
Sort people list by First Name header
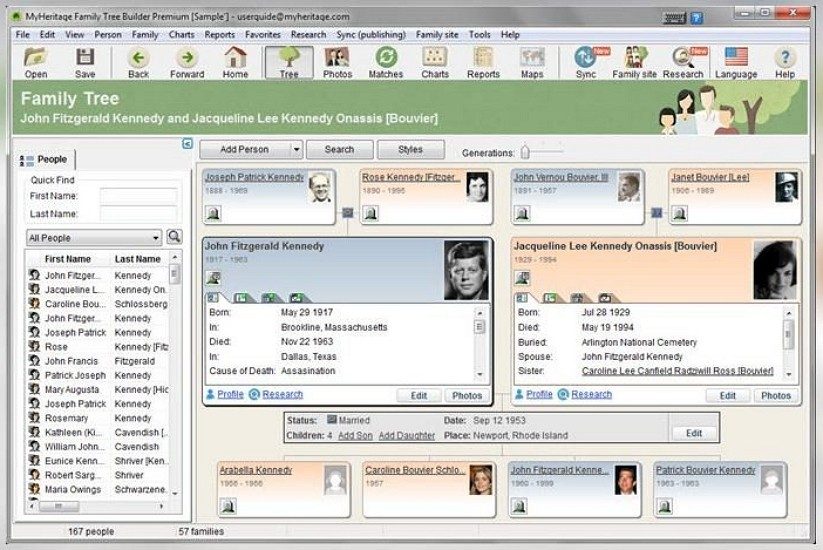pyautogui.click(x=68, y=259)
